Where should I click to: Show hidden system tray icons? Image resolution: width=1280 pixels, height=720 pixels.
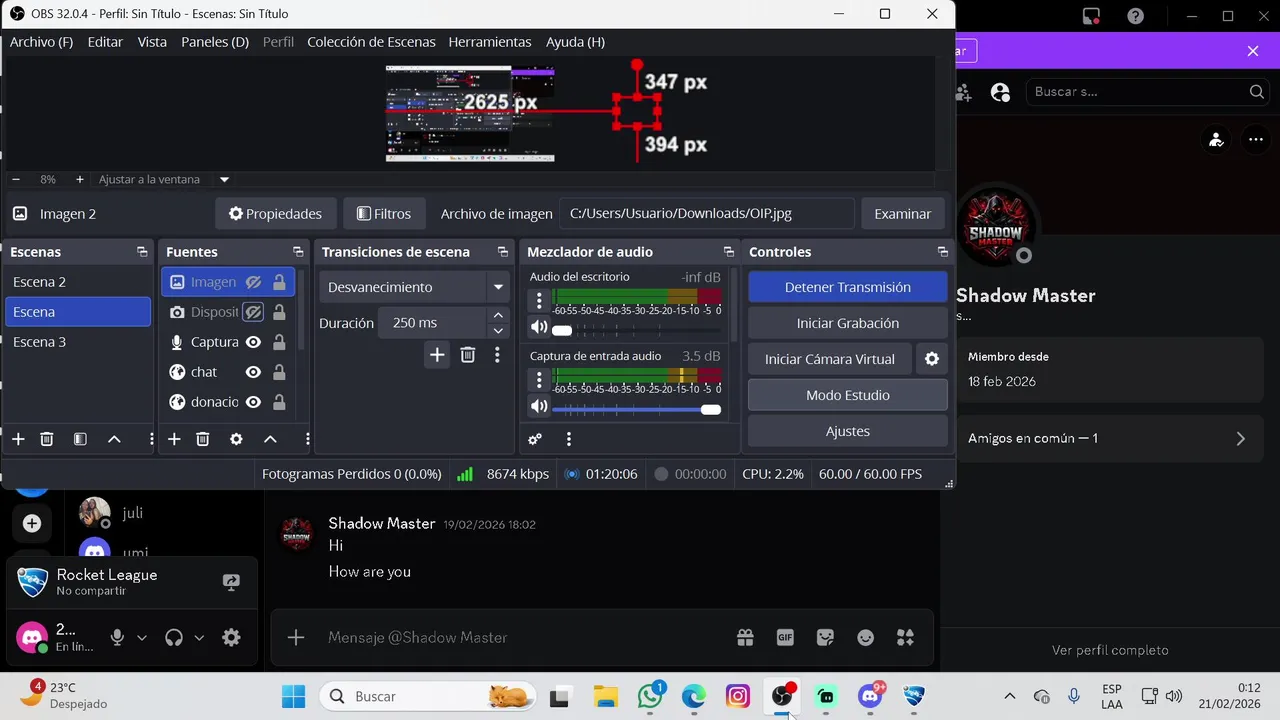pos(1009,696)
